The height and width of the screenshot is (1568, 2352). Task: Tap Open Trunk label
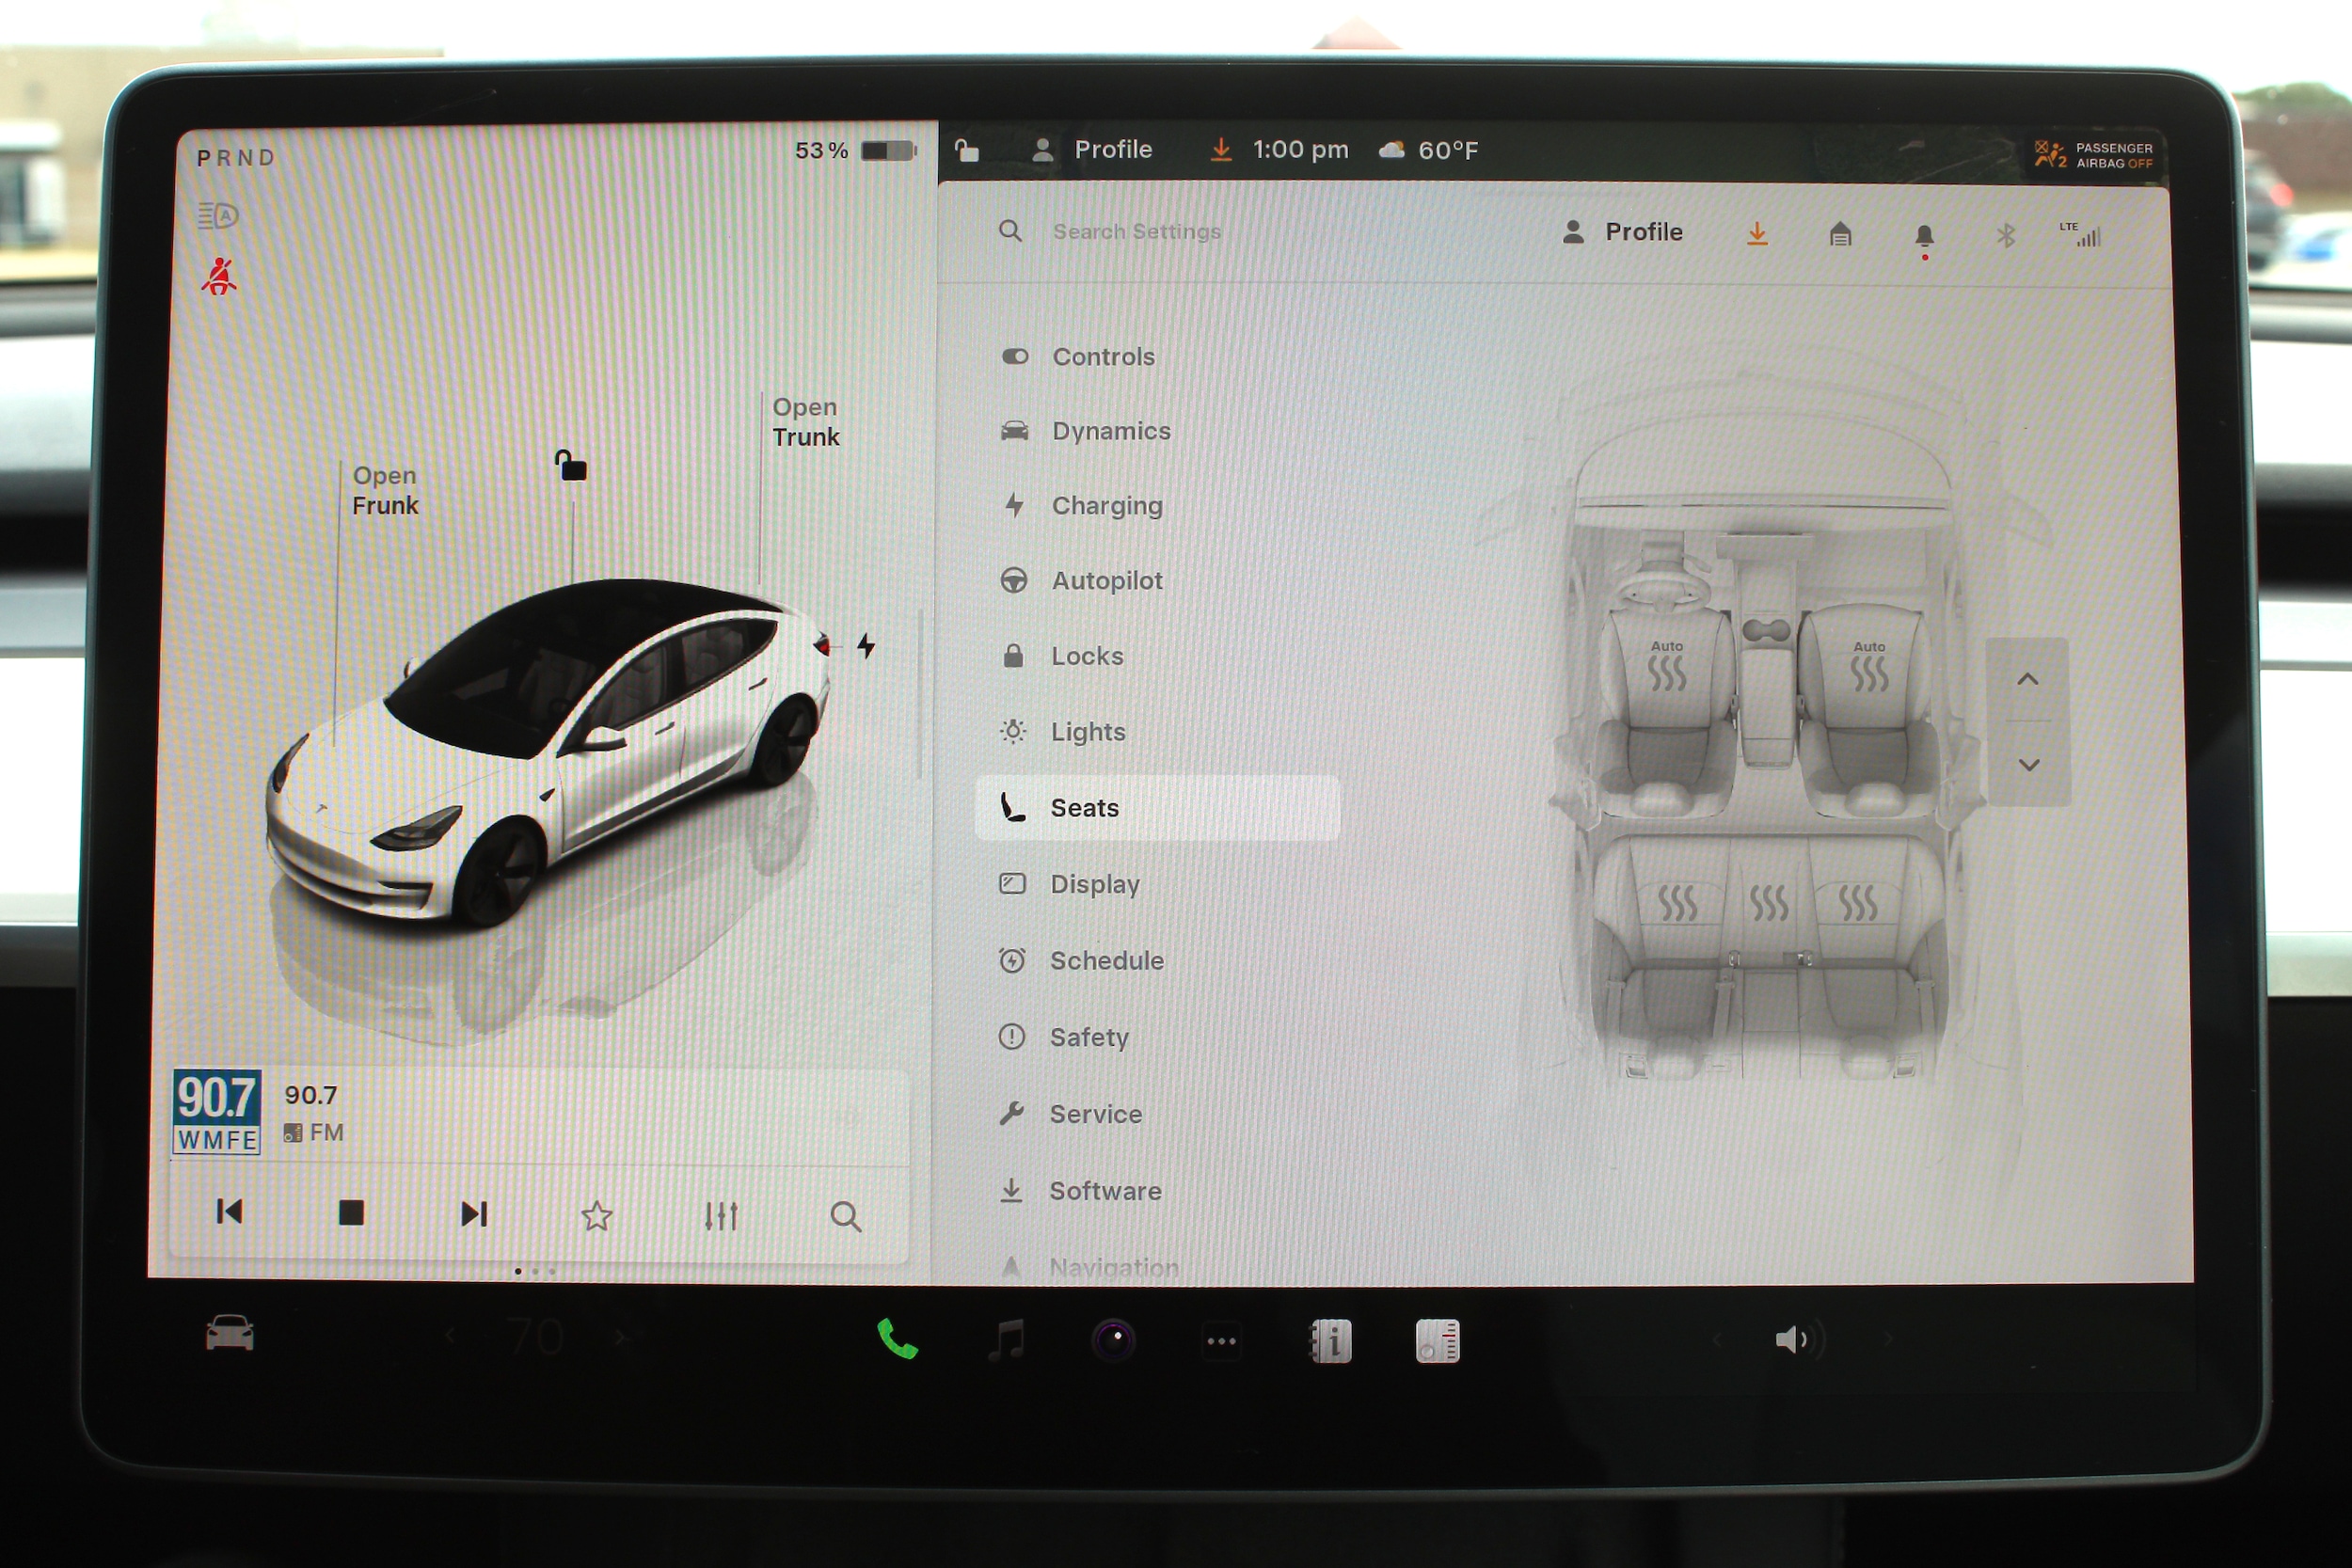pyautogui.click(x=805, y=422)
